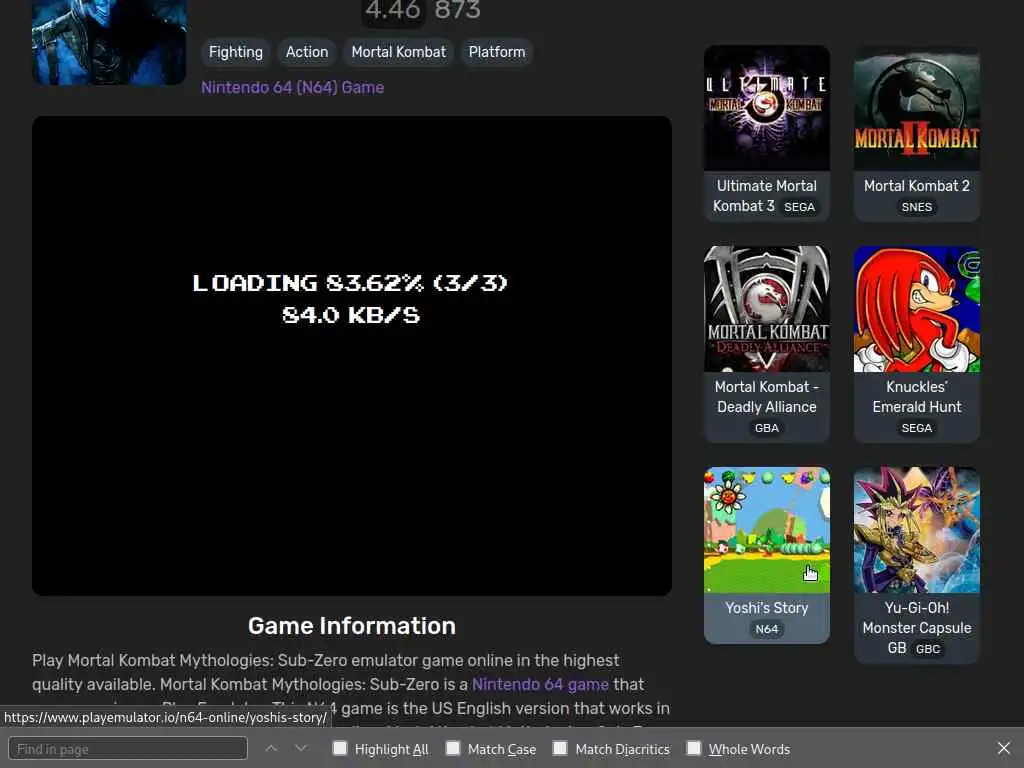The height and width of the screenshot is (768, 1024).
Task: Go to previous find match arrow
Action: tap(271, 748)
